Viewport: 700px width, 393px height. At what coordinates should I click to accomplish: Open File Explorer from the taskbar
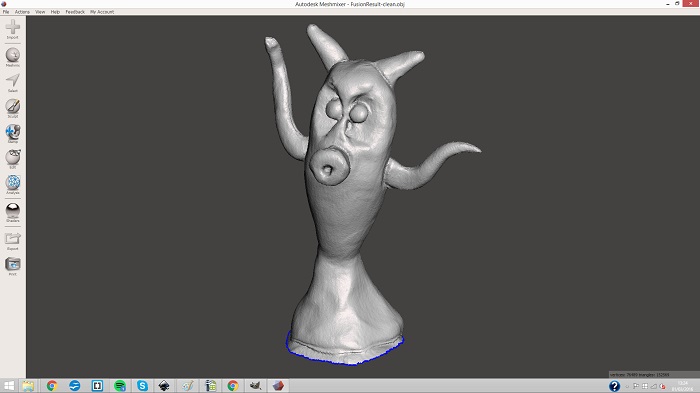click(28, 385)
